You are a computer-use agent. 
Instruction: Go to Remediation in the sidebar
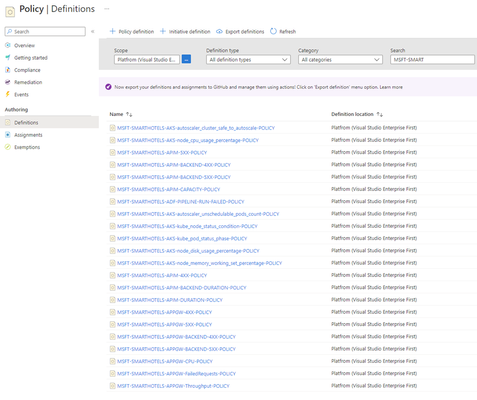coord(28,82)
